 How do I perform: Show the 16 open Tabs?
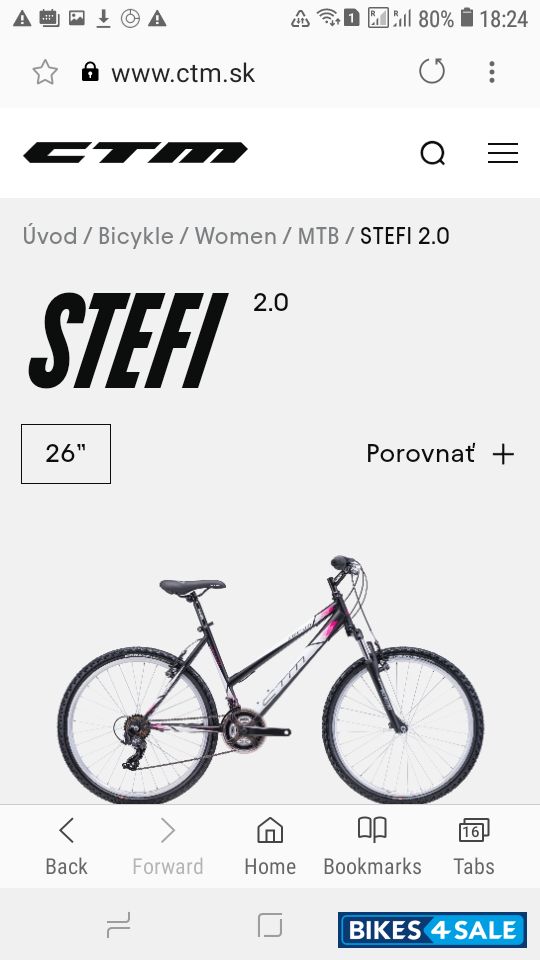tap(474, 847)
